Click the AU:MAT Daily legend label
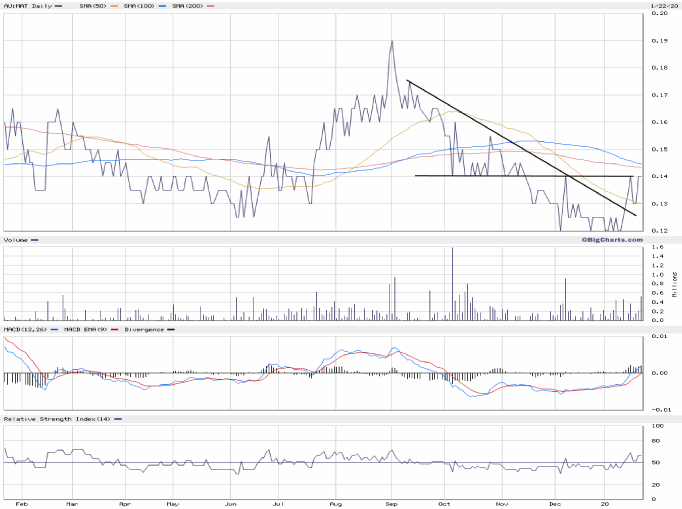Image resolution: width=682 pixels, height=509 pixels. [x=25, y=7]
